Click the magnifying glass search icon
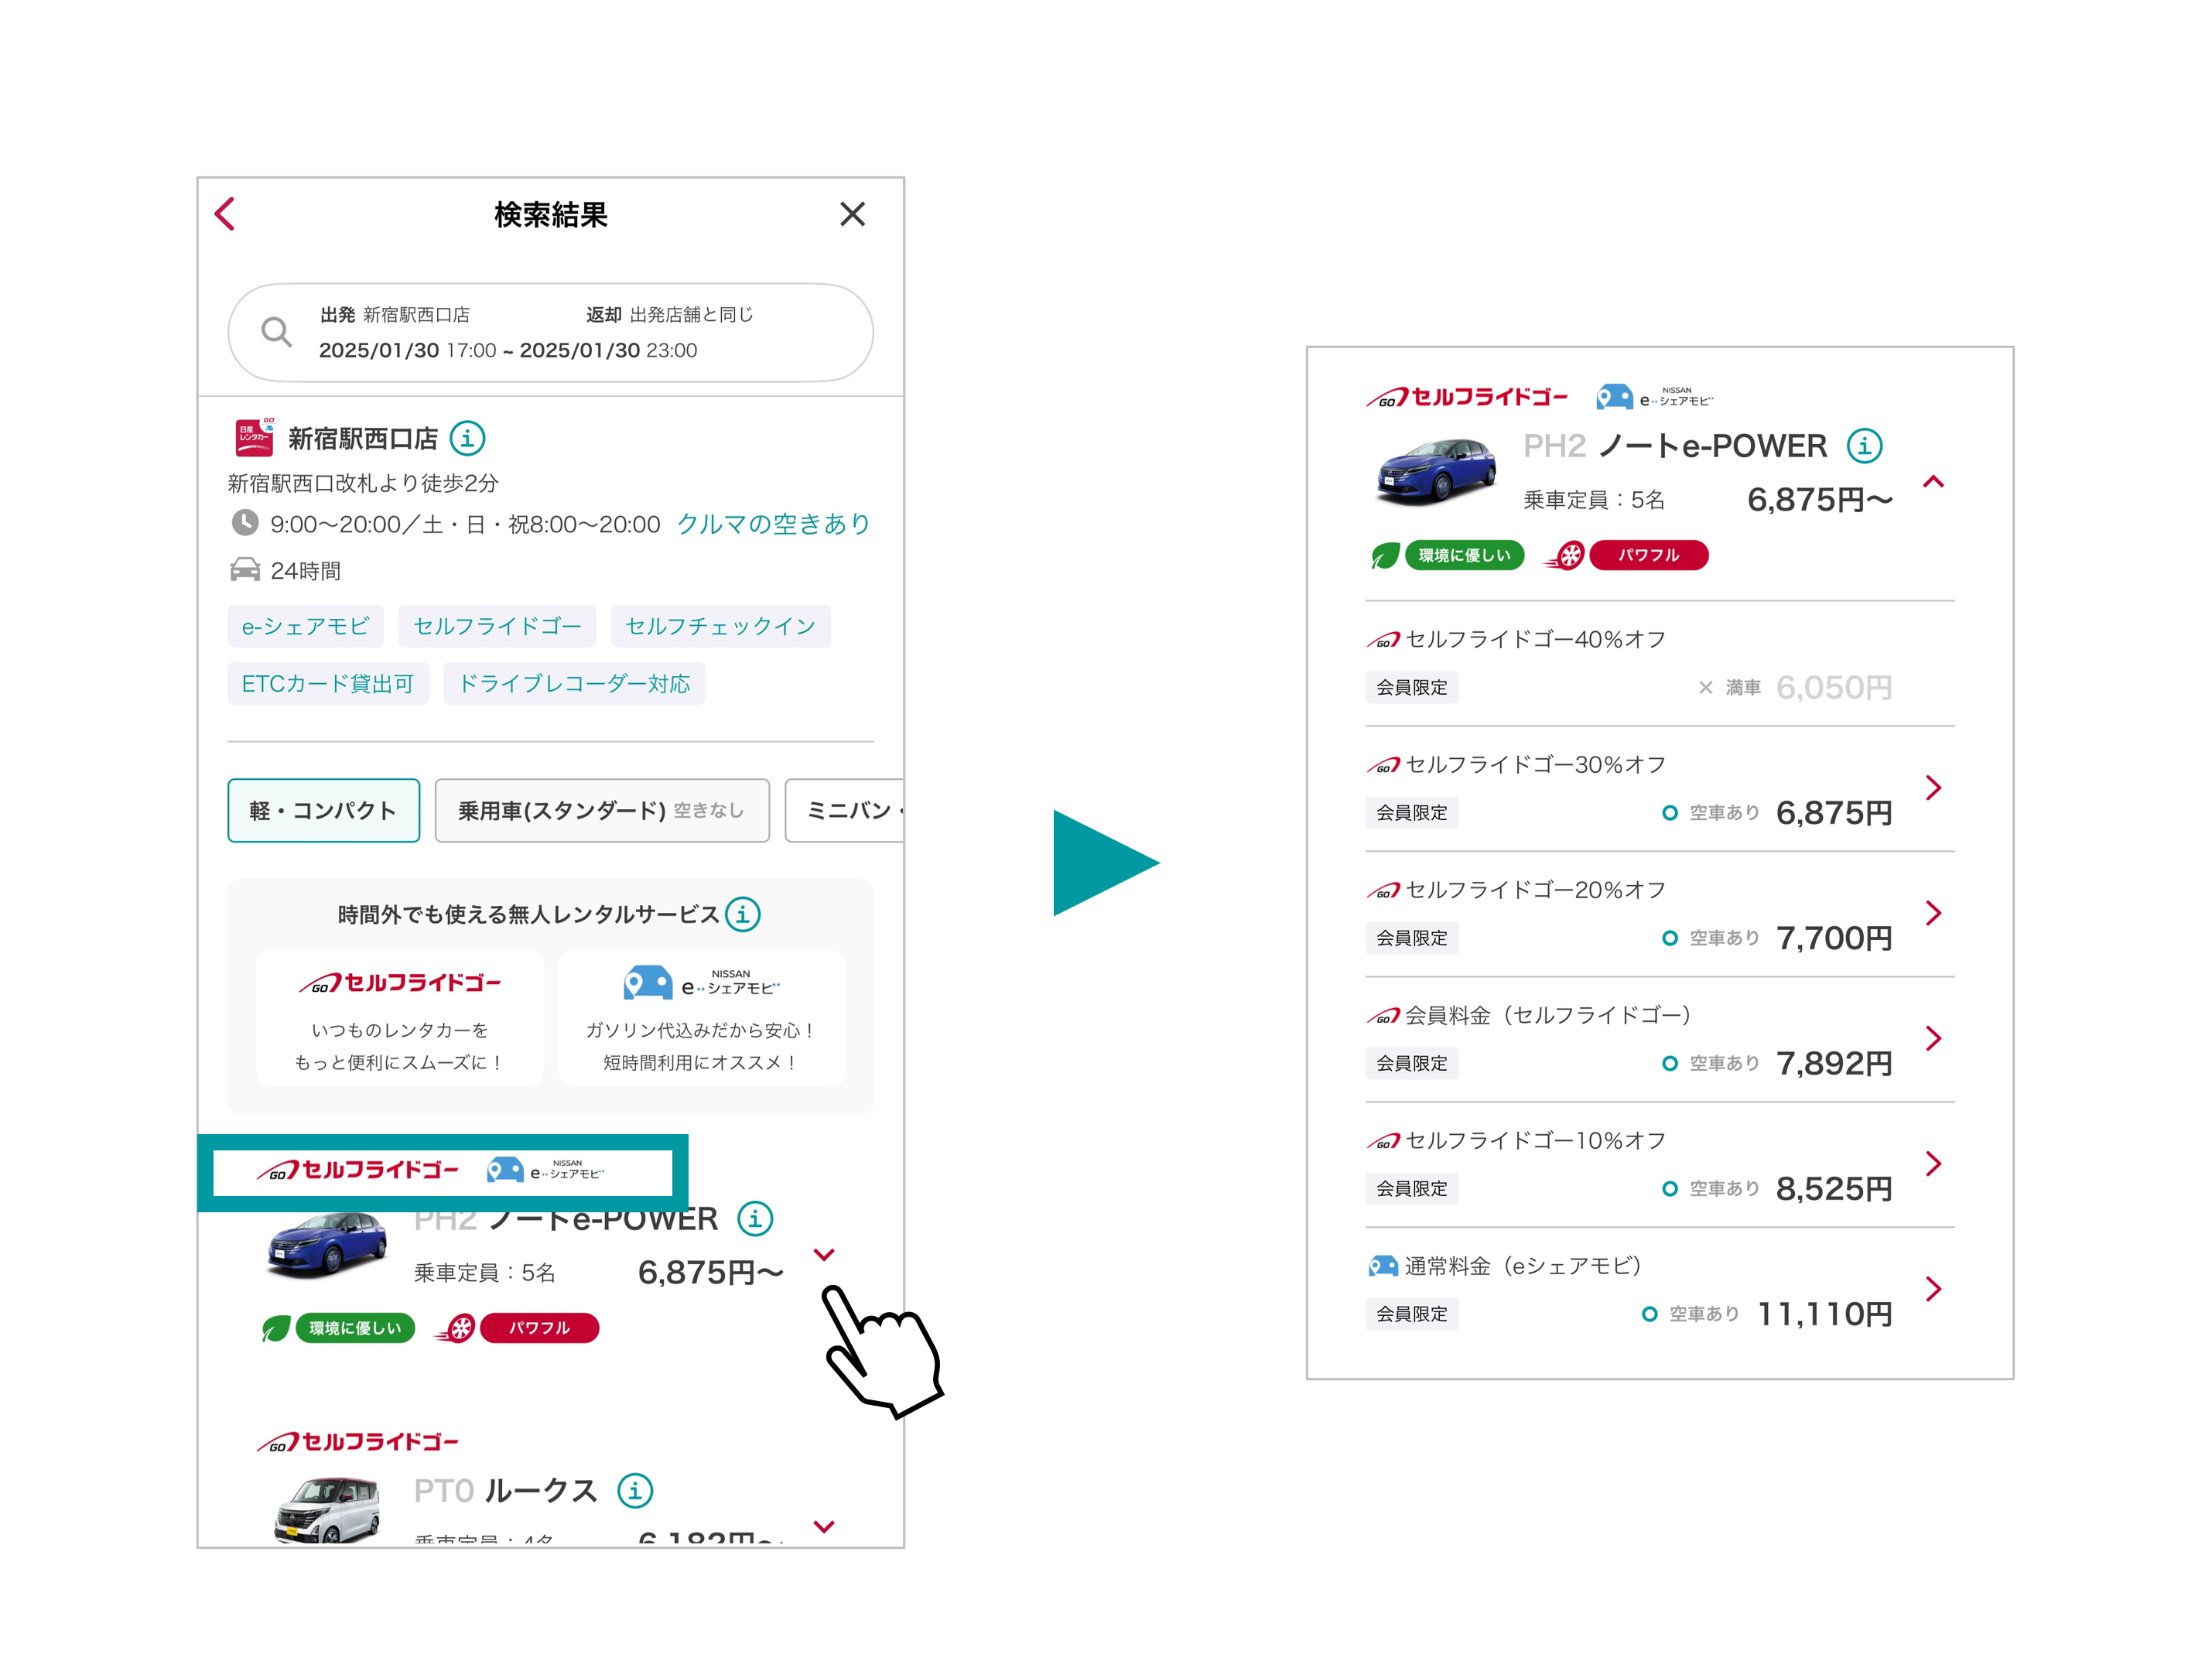Image resolution: width=2212 pixels, height=1661 pixels. 276,332
